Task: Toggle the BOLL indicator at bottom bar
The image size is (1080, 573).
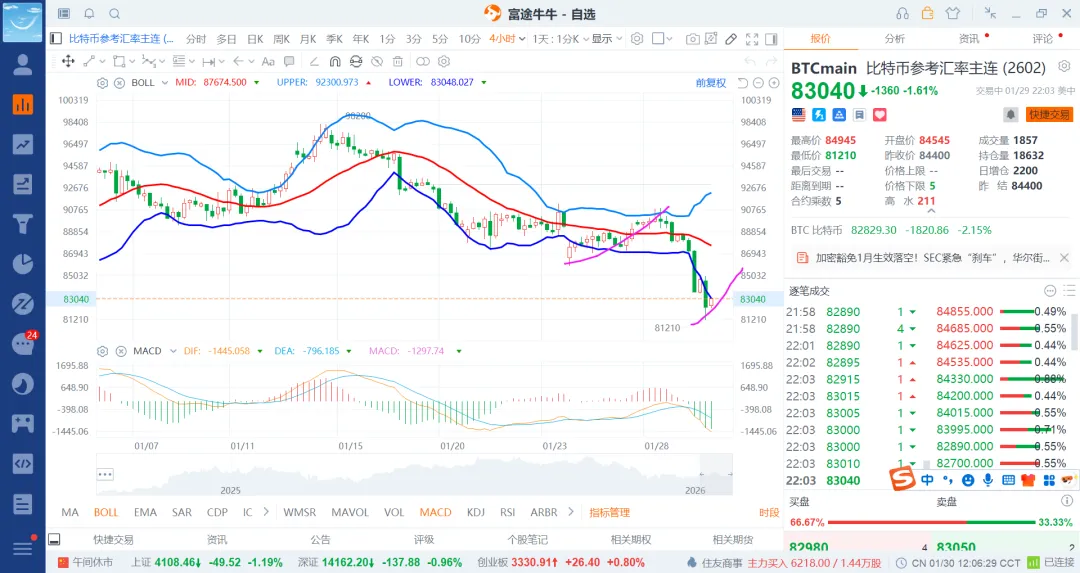Action: (106, 513)
